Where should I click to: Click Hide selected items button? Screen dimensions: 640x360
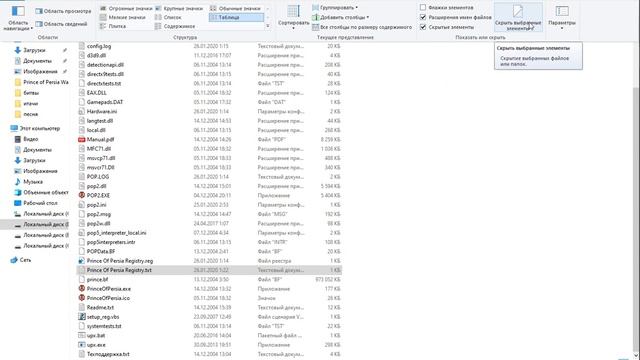coord(518,17)
